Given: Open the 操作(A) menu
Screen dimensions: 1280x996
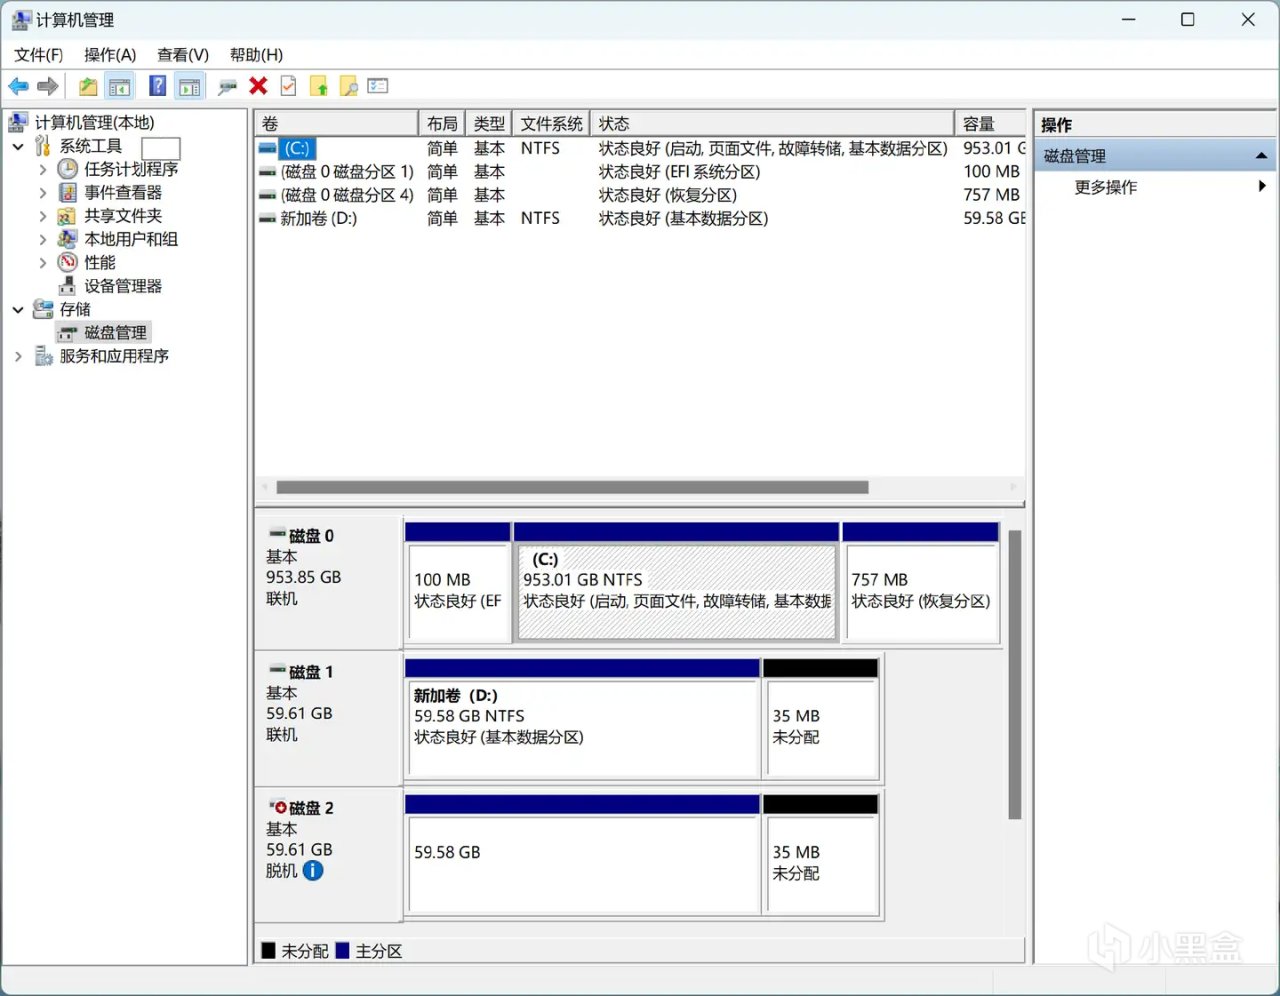Looking at the screenshot, I should tap(110, 55).
